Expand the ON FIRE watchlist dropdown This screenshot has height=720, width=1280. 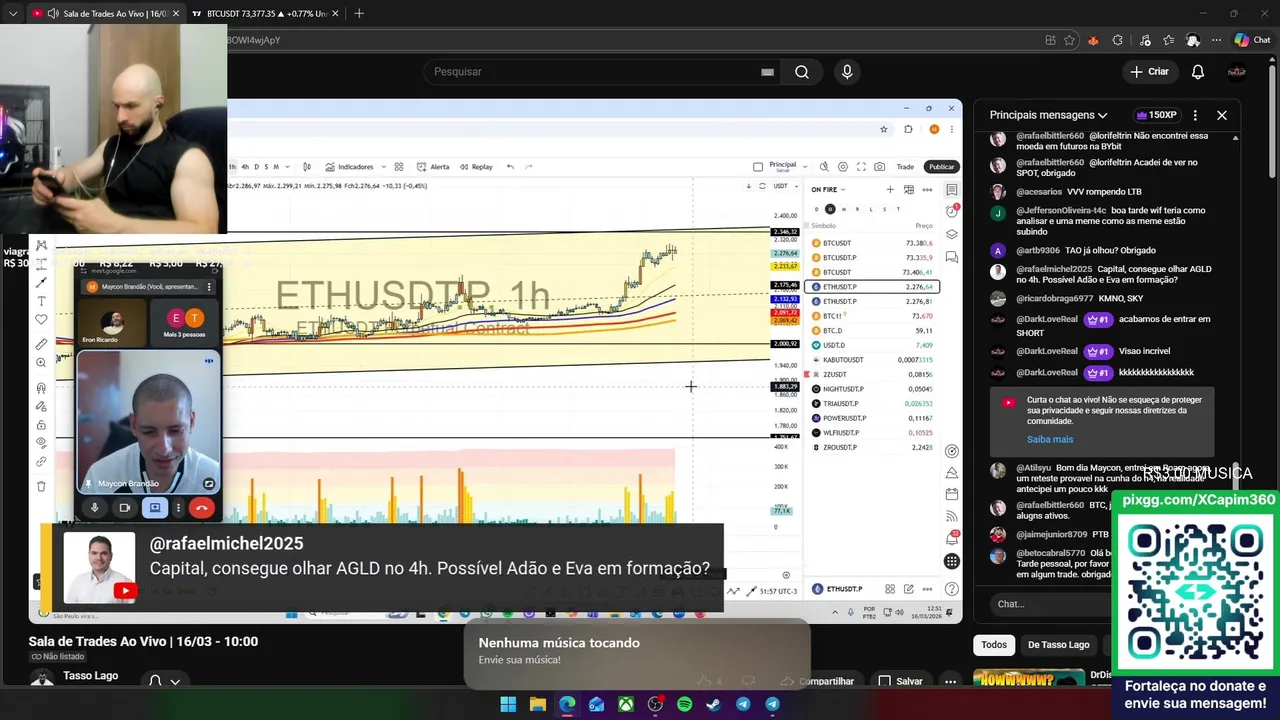pos(843,189)
